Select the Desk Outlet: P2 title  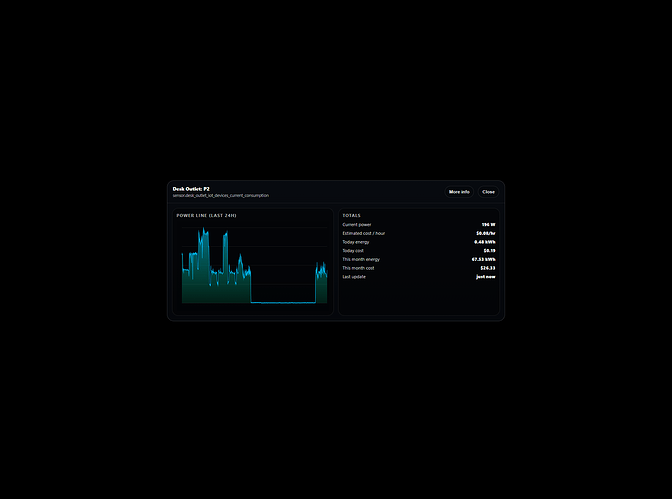(x=191, y=189)
